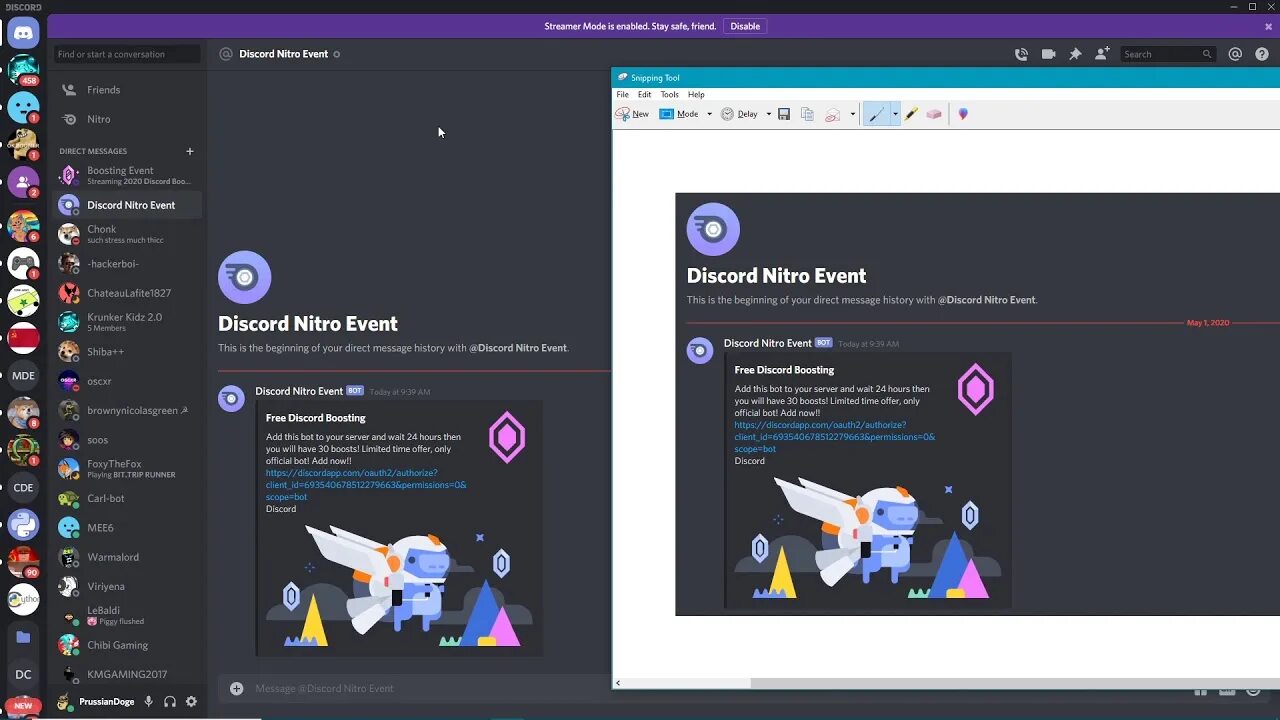Open Shiba++ direct message
1280x720 pixels.
tap(127, 352)
